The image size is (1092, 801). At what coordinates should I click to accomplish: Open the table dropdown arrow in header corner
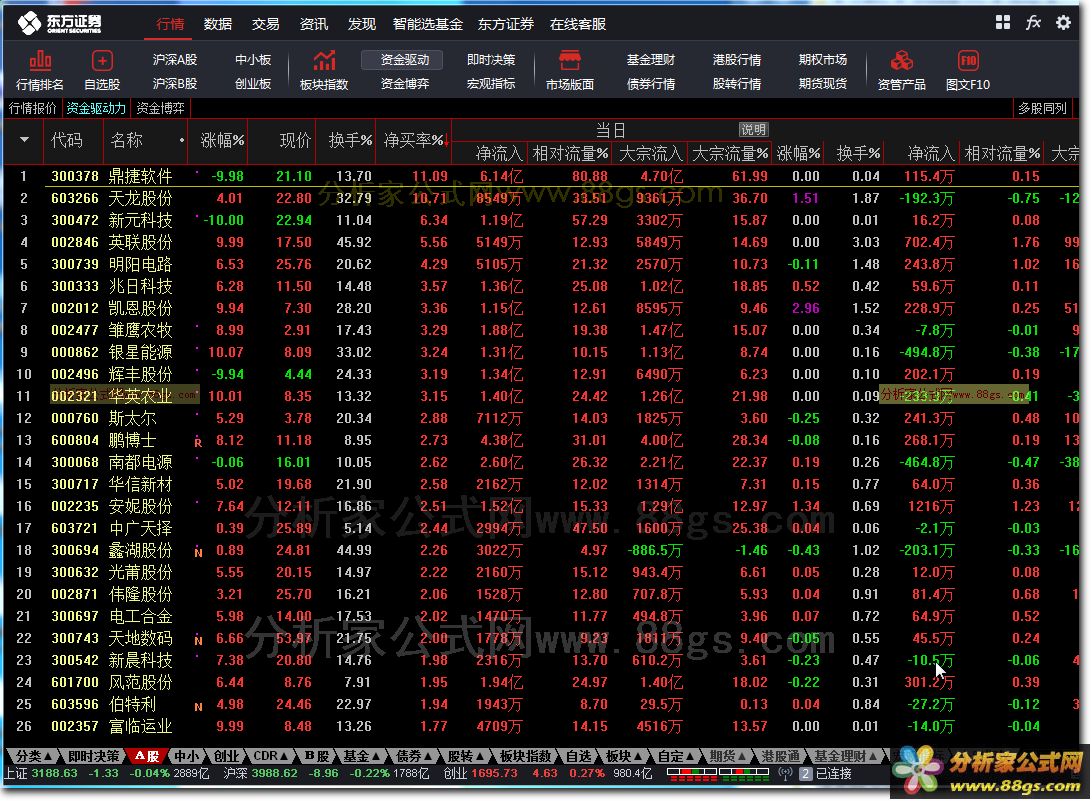[24, 140]
